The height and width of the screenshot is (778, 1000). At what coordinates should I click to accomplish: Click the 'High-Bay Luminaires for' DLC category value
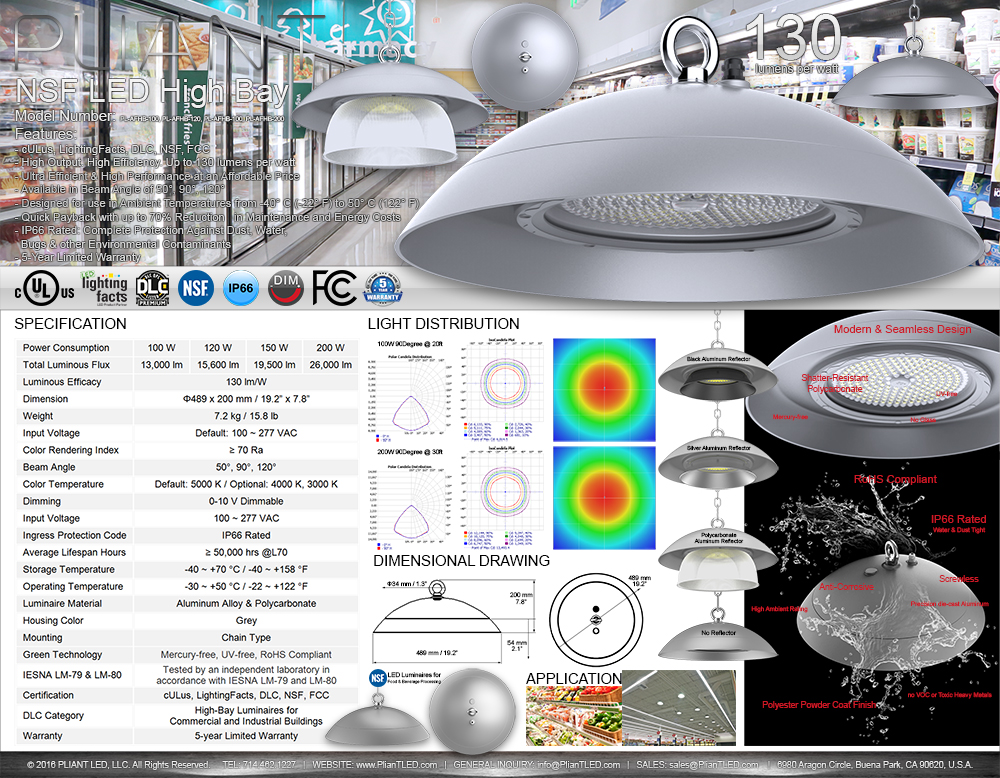[x=246, y=716]
